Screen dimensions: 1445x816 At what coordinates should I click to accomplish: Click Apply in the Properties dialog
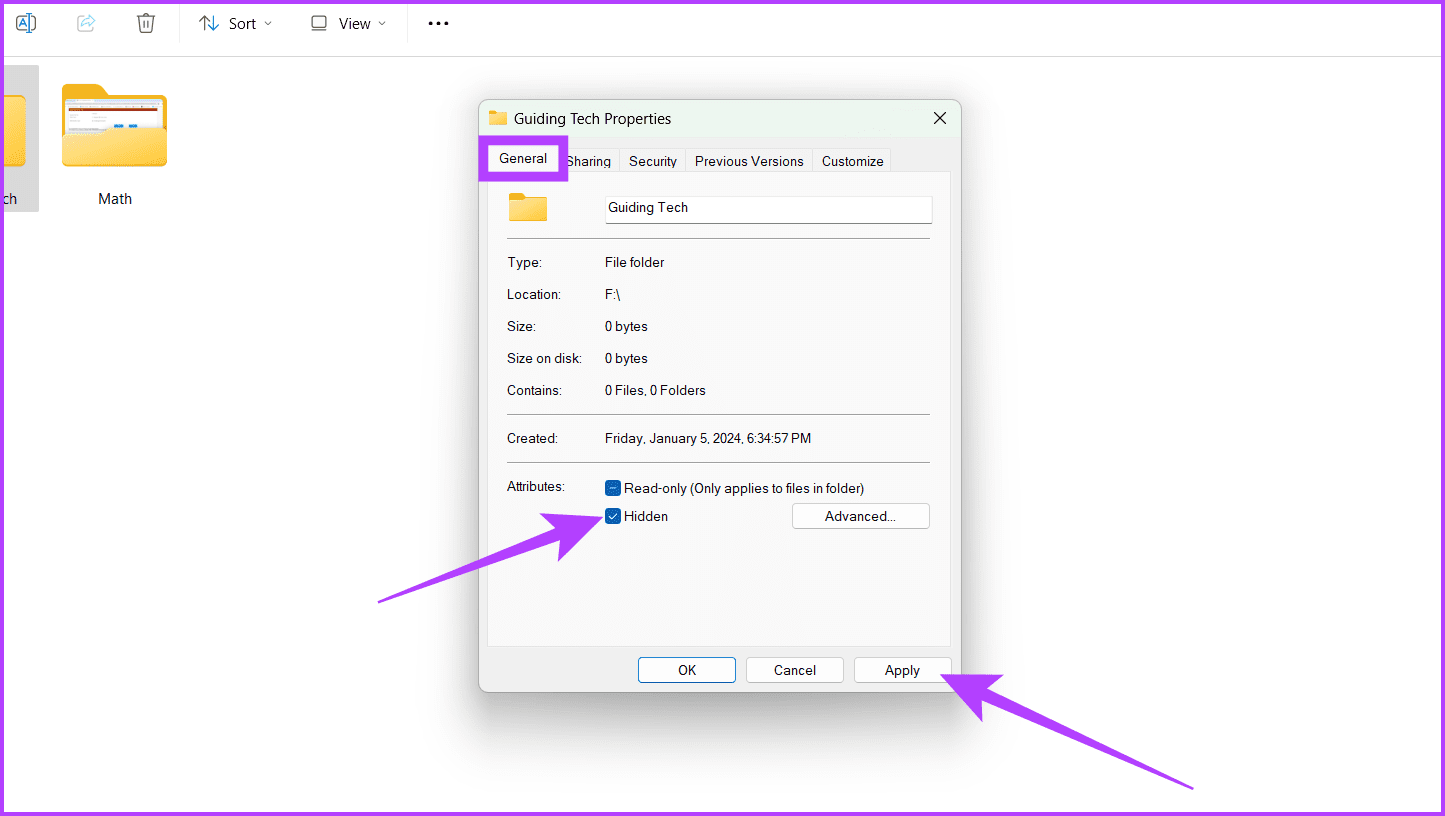tap(902, 670)
